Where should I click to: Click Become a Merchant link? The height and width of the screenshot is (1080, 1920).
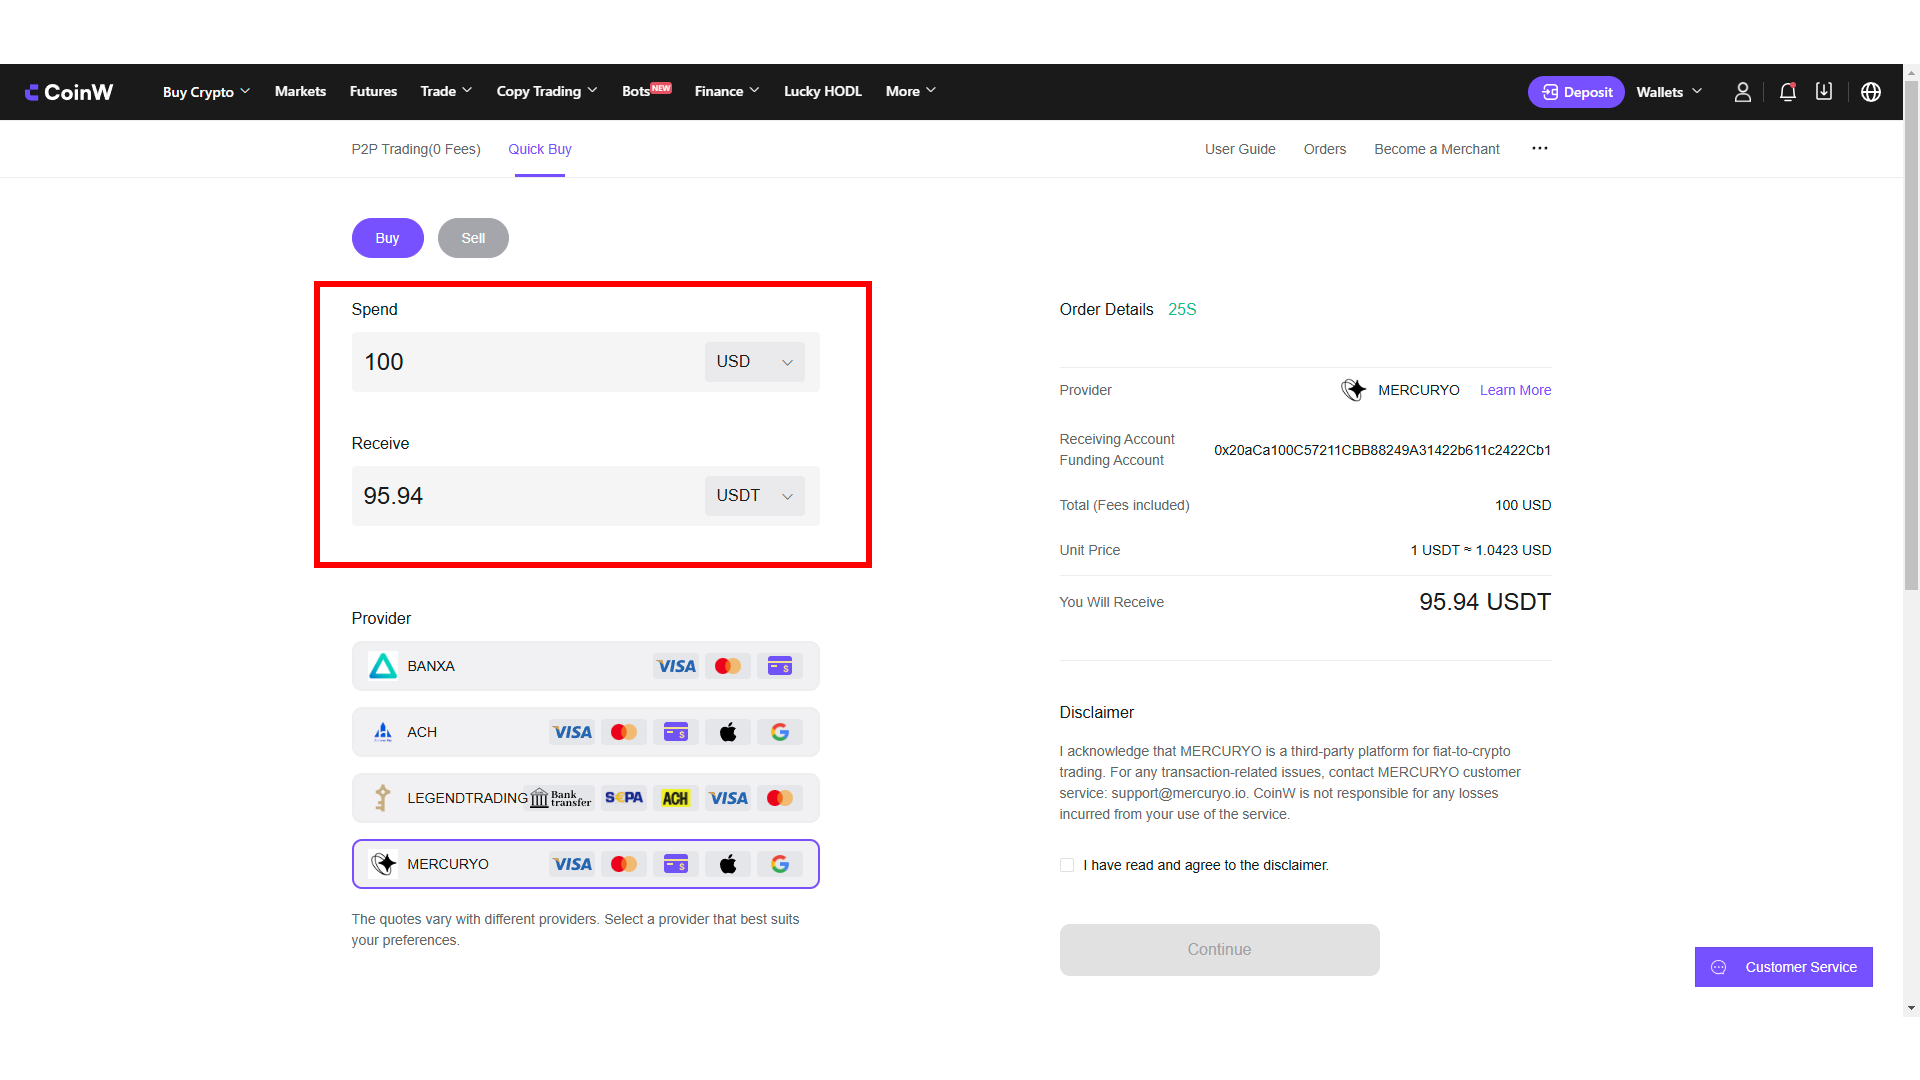click(x=1437, y=149)
